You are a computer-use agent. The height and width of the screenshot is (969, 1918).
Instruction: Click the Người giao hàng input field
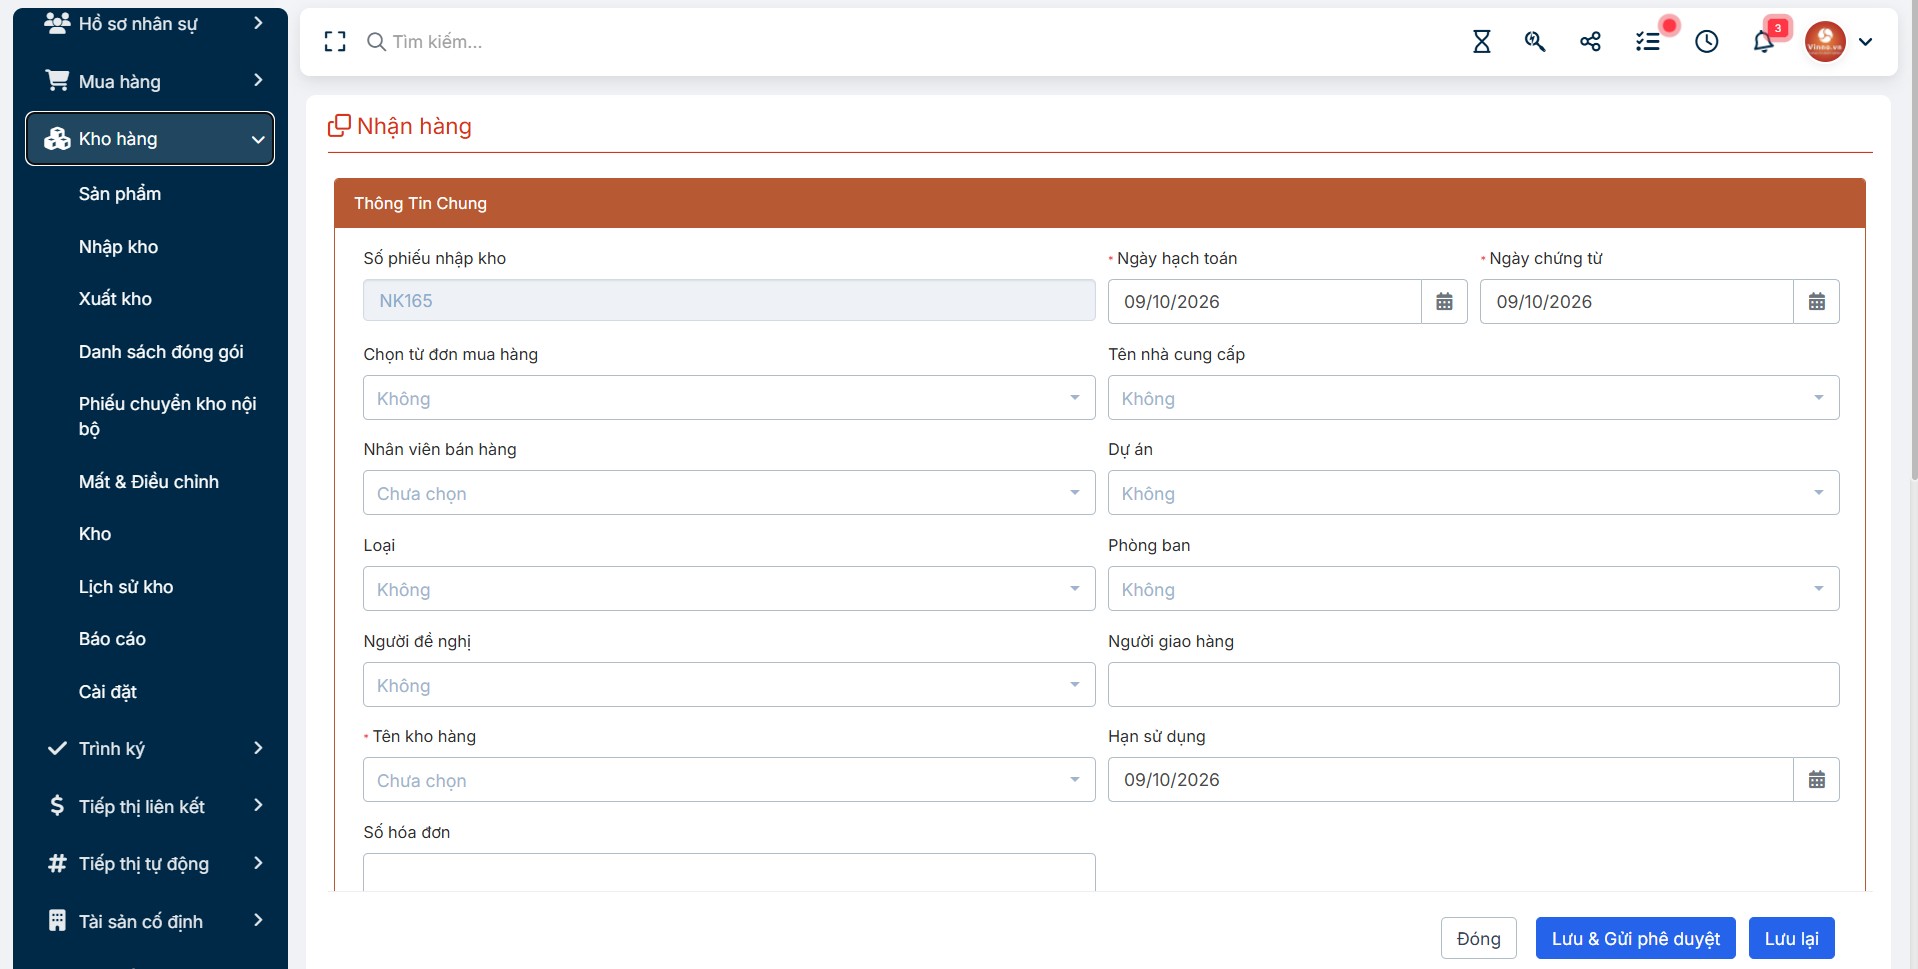pos(1473,685)
